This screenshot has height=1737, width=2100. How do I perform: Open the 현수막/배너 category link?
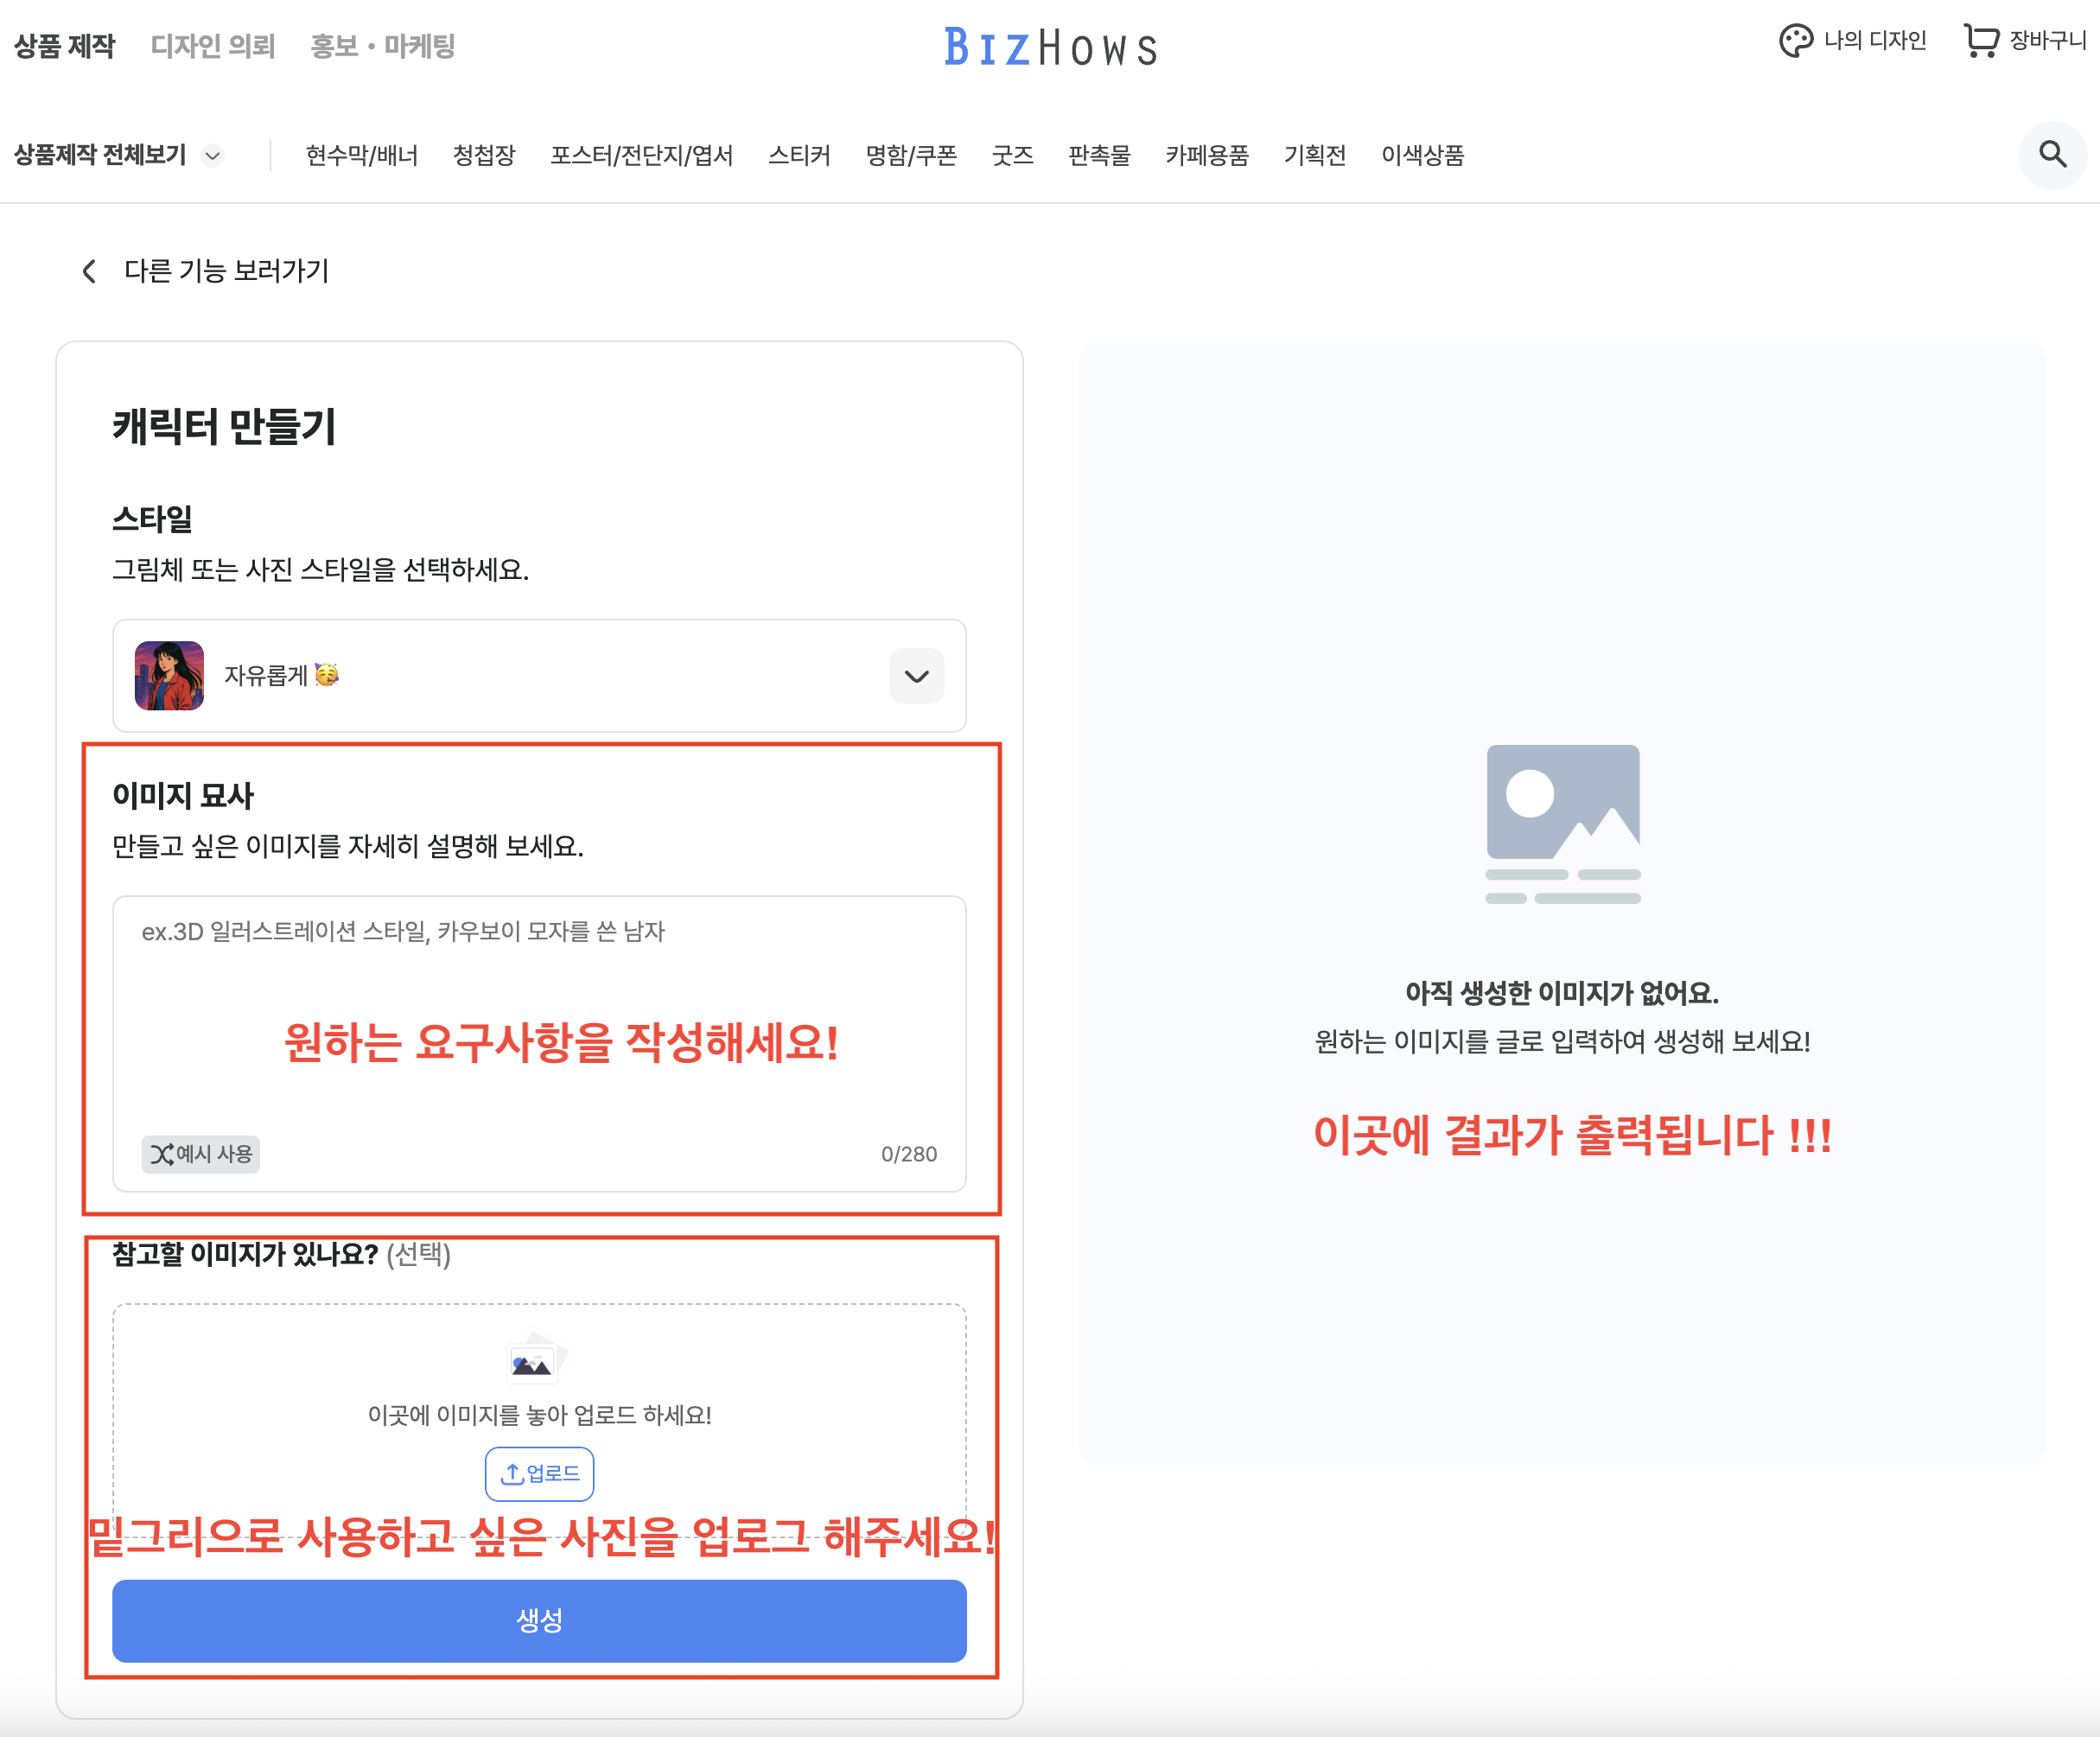361,155
